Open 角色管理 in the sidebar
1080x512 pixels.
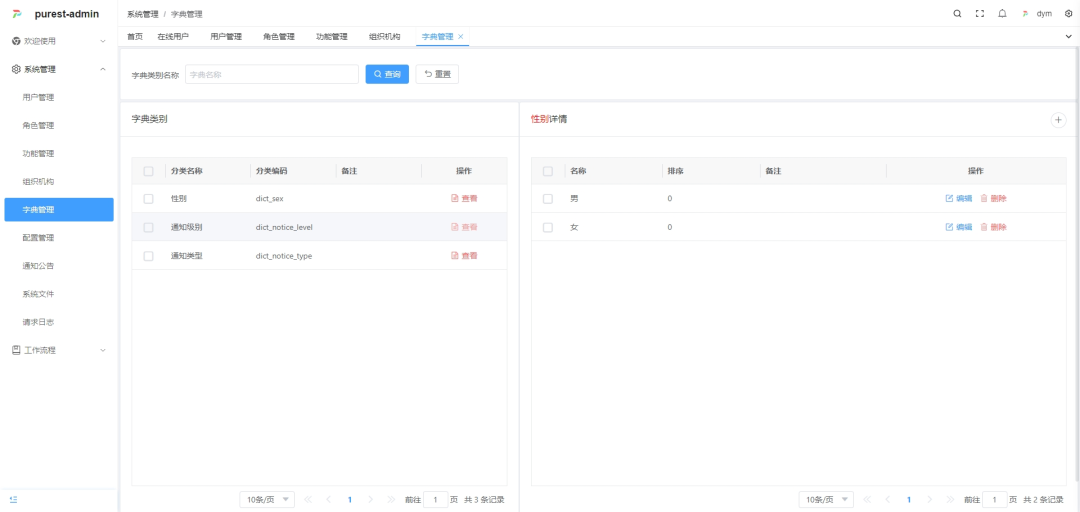[59, 125]
